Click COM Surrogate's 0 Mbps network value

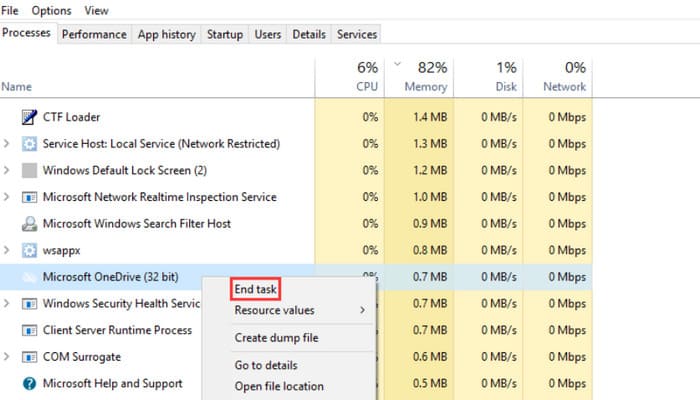(x=567, y=357)
